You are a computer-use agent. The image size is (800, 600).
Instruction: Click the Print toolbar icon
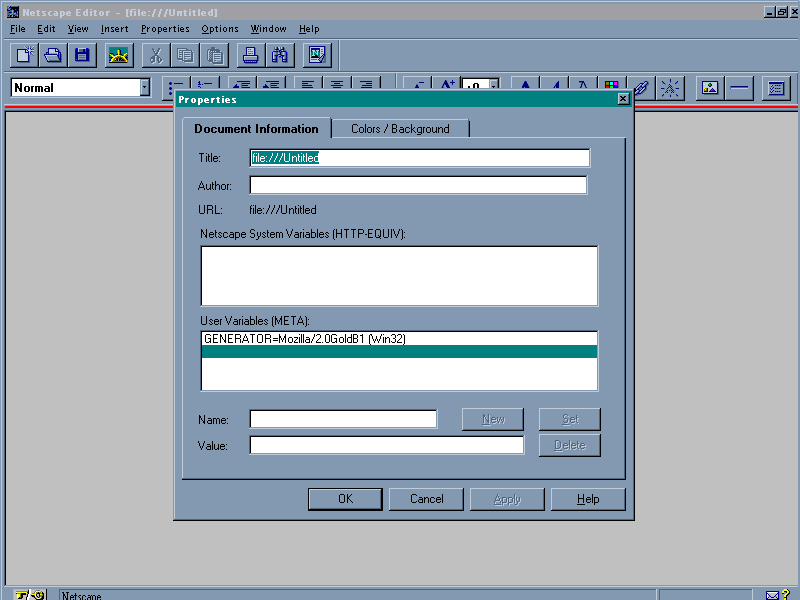pyautogui.click(x=252, y=55)
